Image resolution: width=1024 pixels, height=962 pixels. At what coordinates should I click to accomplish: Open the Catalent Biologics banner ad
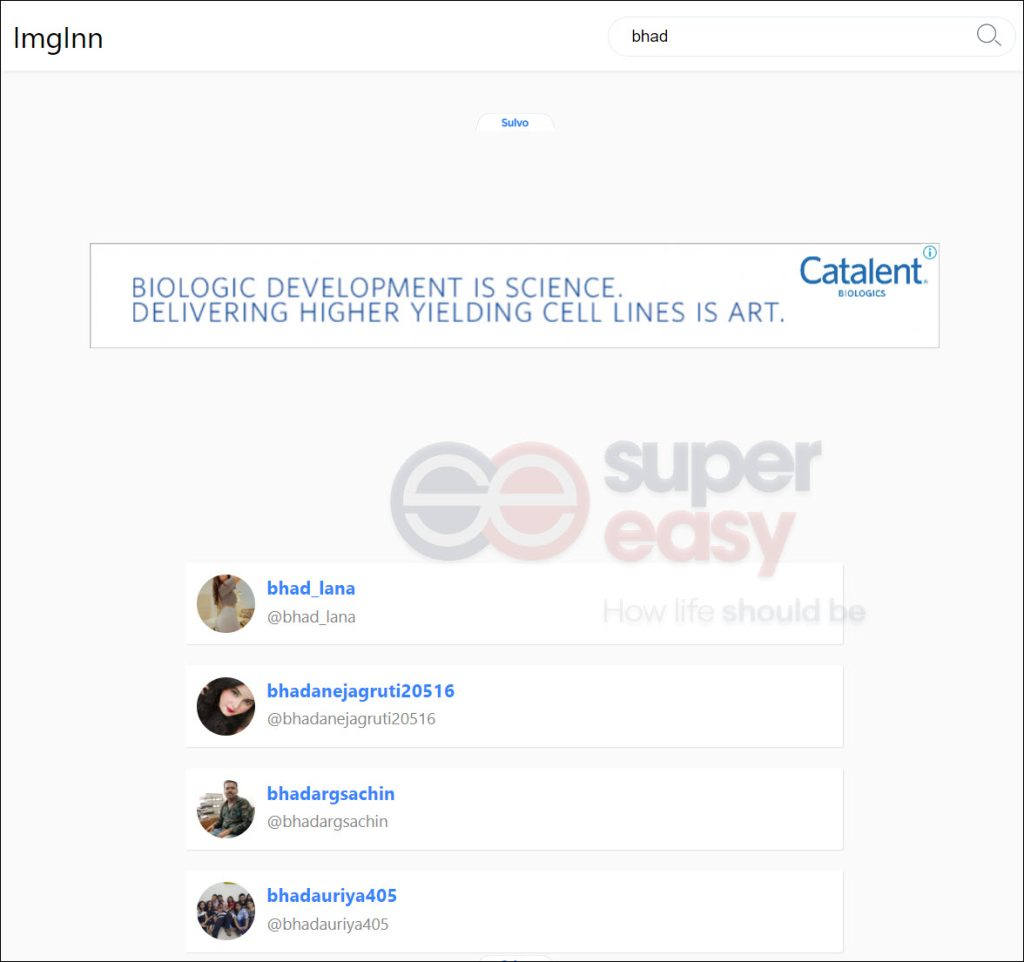[x=515, y=295]
